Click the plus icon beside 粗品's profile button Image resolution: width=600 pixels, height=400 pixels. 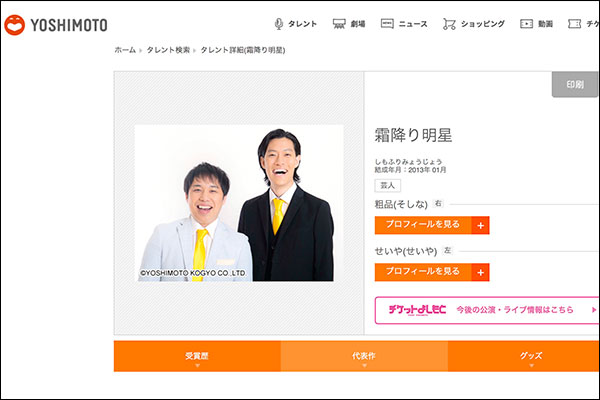click(481, 225)
